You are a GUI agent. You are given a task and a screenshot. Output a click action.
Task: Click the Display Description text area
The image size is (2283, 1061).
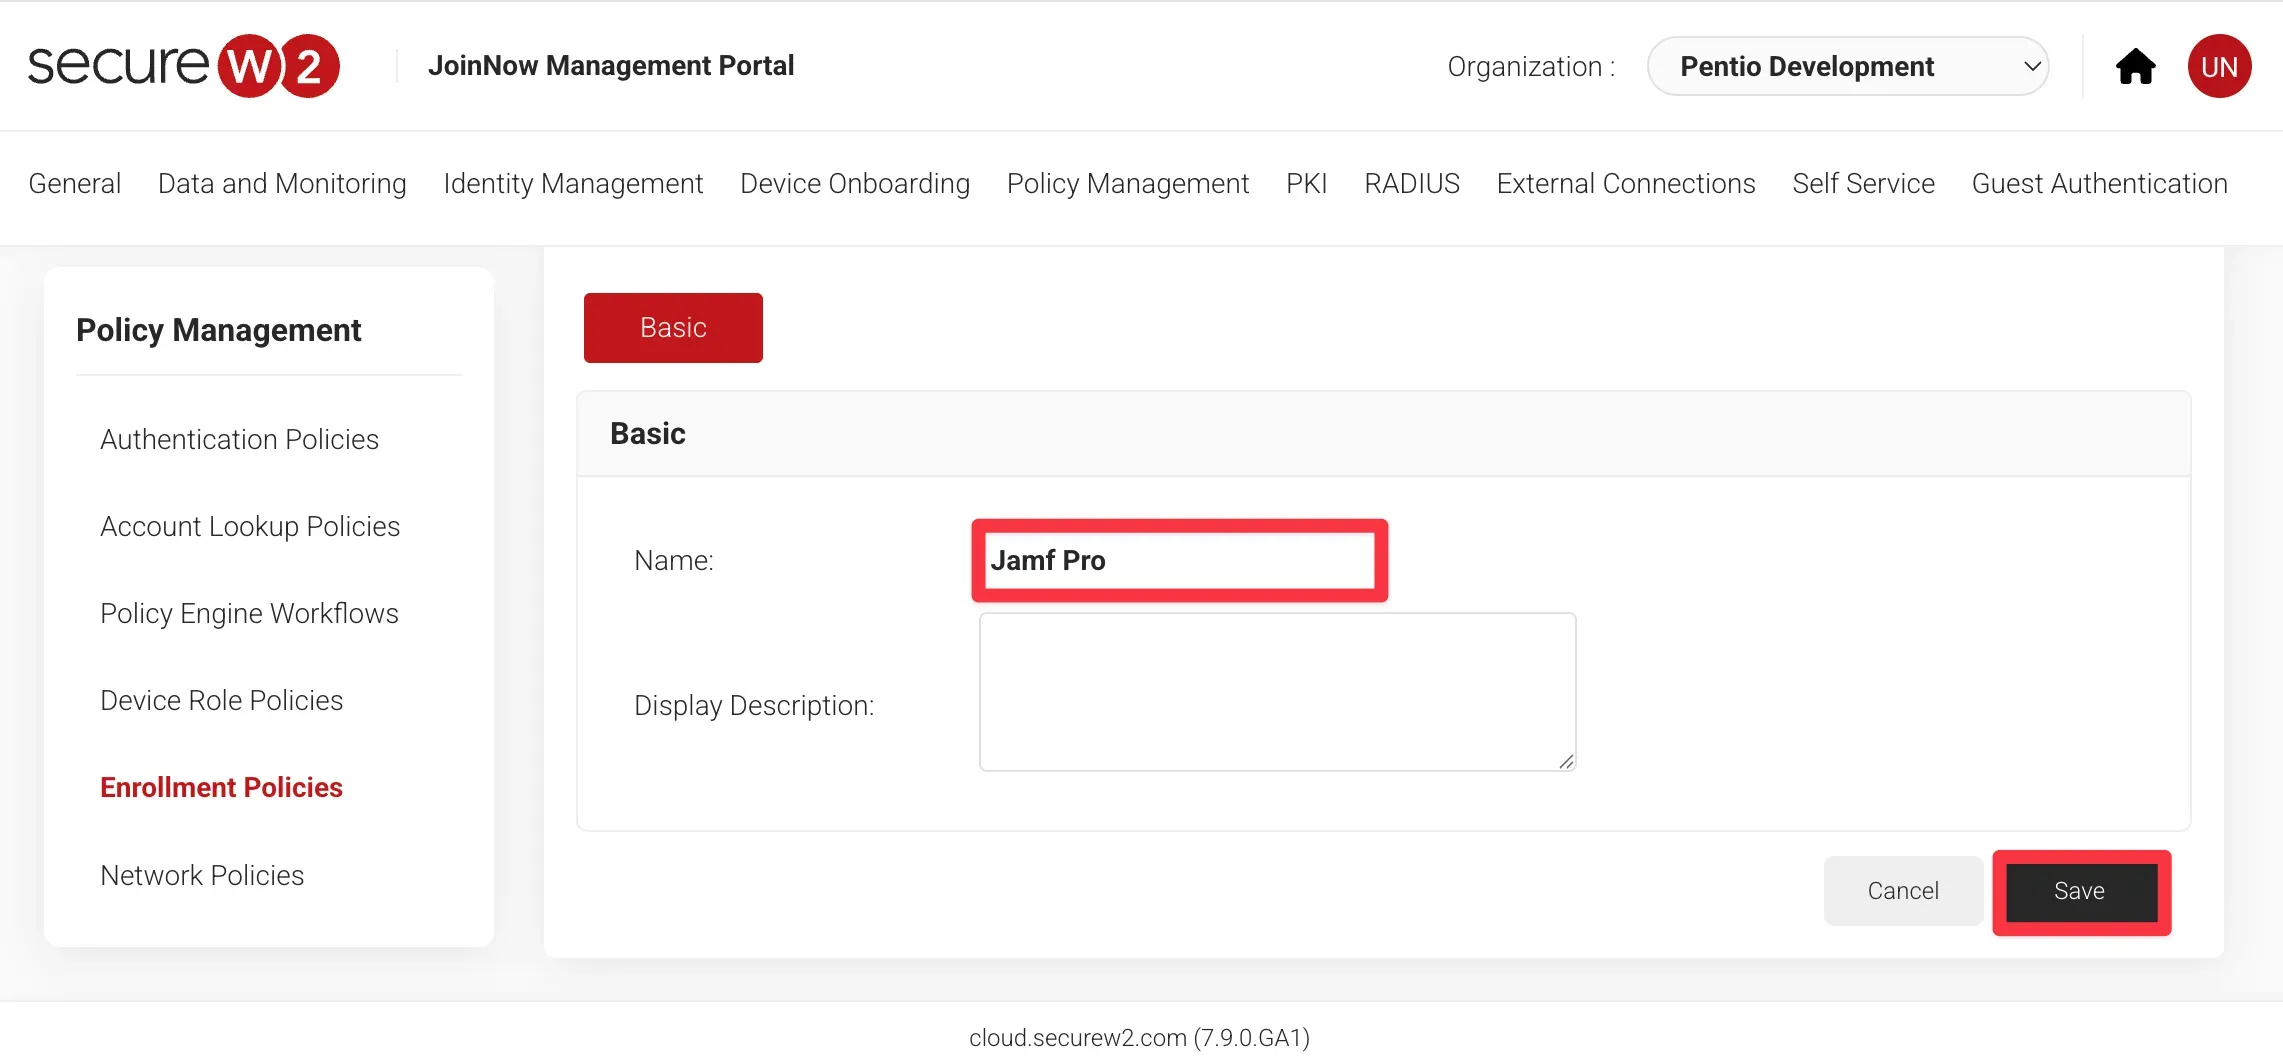[1277, 692]
